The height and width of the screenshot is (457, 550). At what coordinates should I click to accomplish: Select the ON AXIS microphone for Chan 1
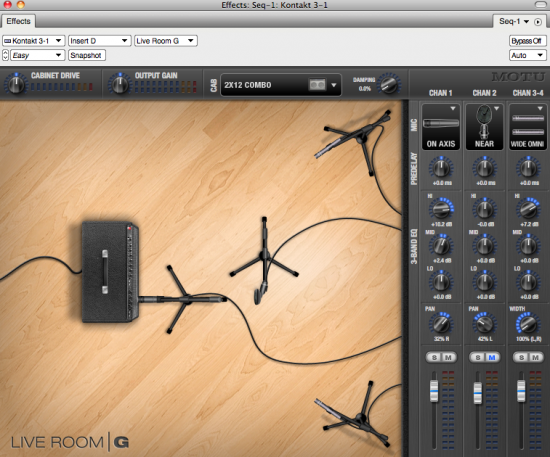441,127
